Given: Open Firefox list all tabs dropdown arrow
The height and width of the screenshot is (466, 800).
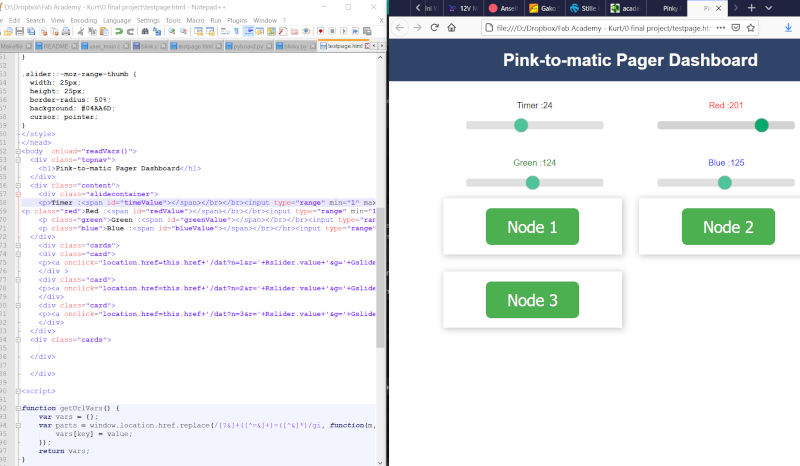Looking at the screenshot, I should [769, 8].
